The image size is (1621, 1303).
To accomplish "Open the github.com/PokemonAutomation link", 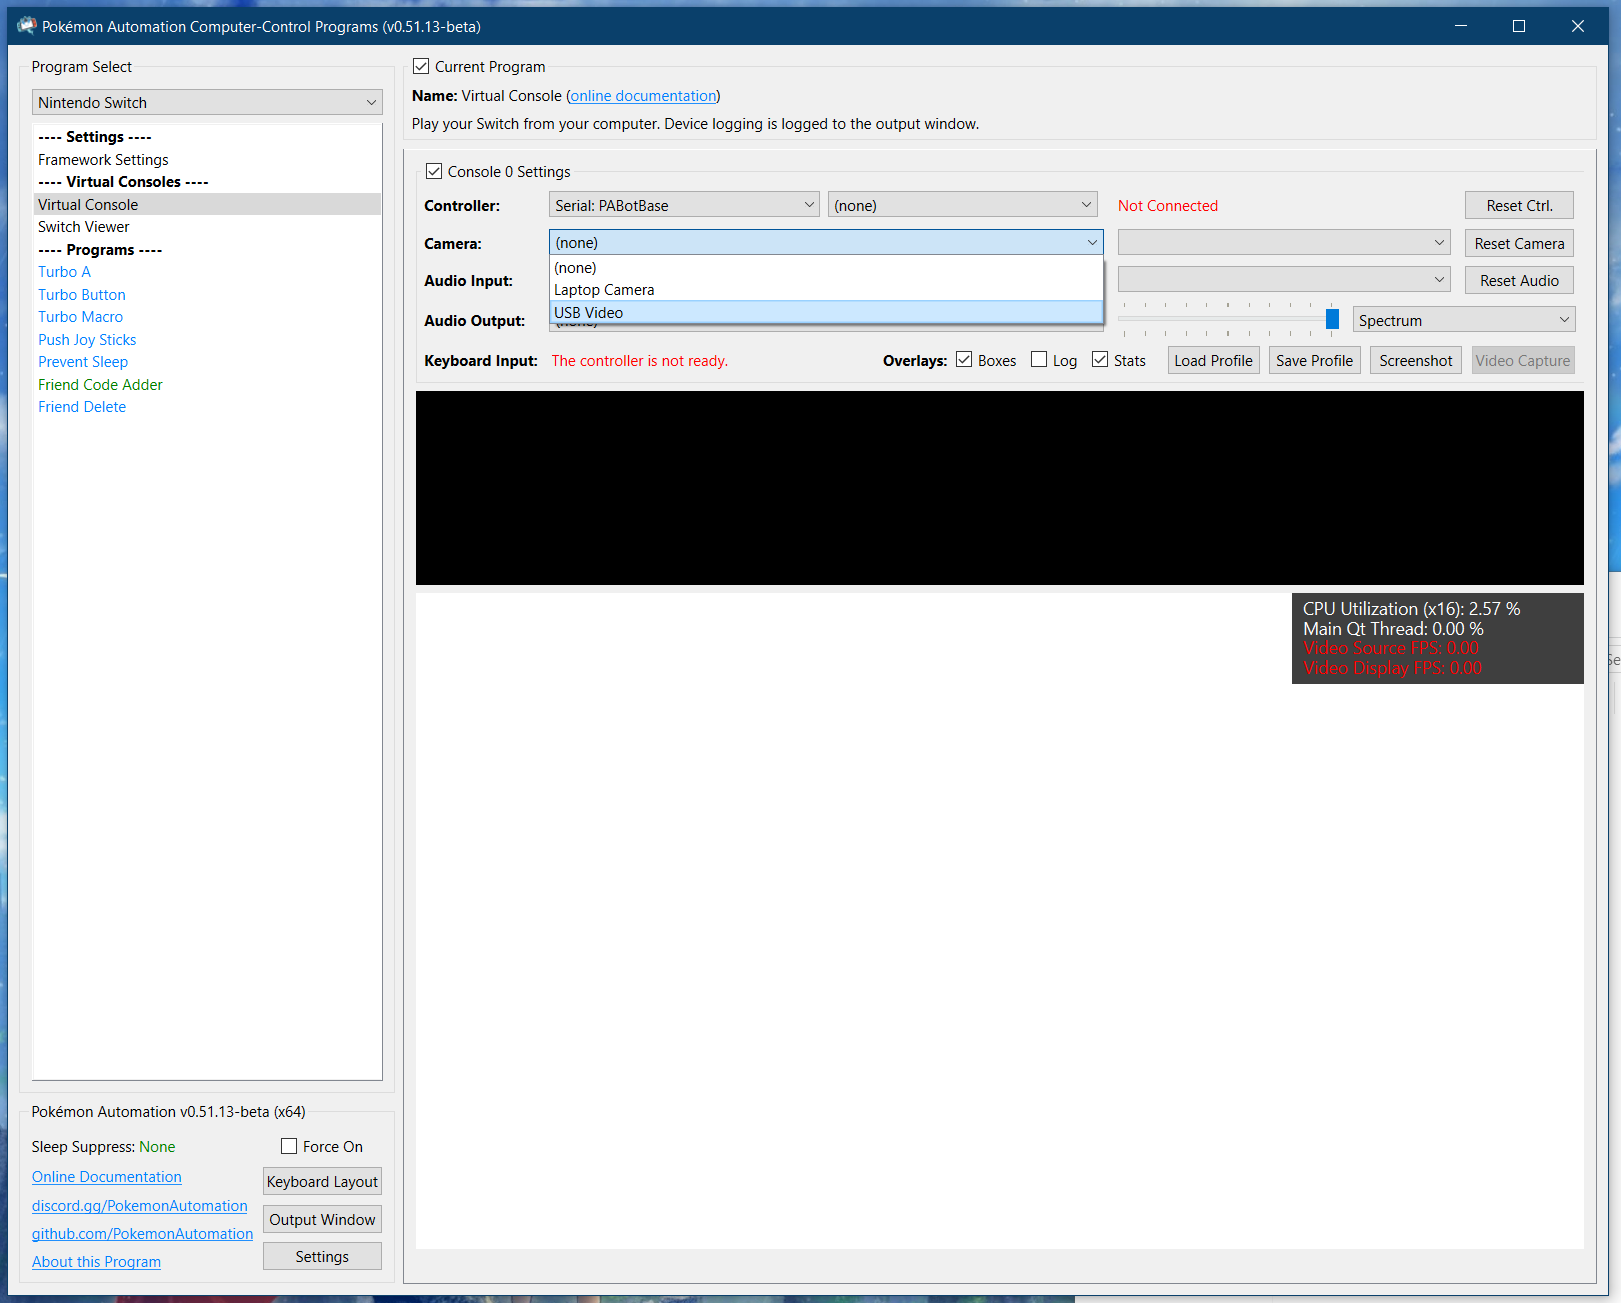I will tap(142, 1234).
